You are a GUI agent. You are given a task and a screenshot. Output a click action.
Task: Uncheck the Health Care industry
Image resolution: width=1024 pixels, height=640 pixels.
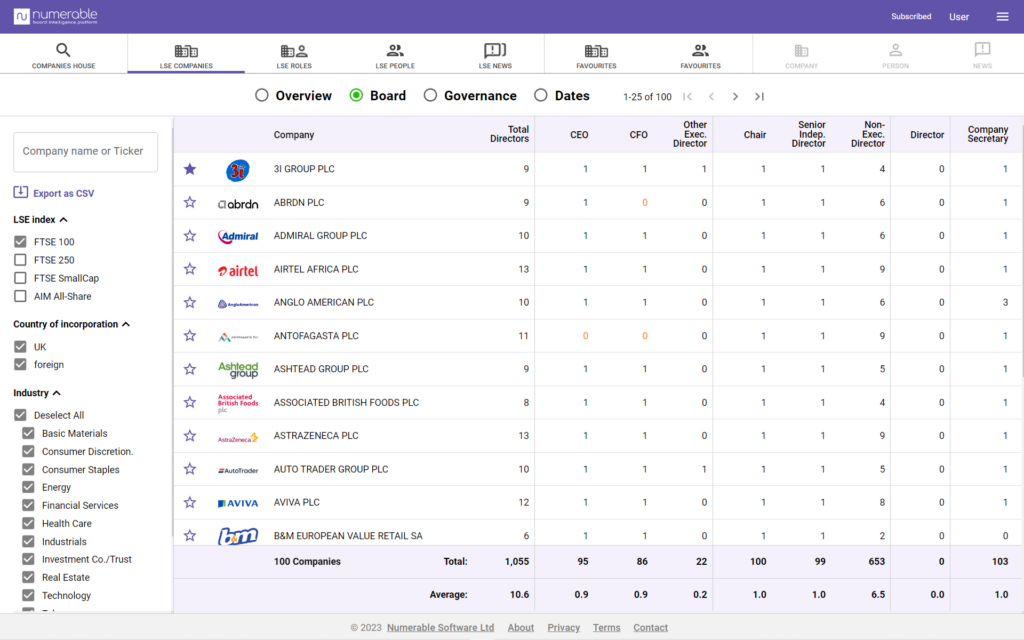click(x=28, y=523)
